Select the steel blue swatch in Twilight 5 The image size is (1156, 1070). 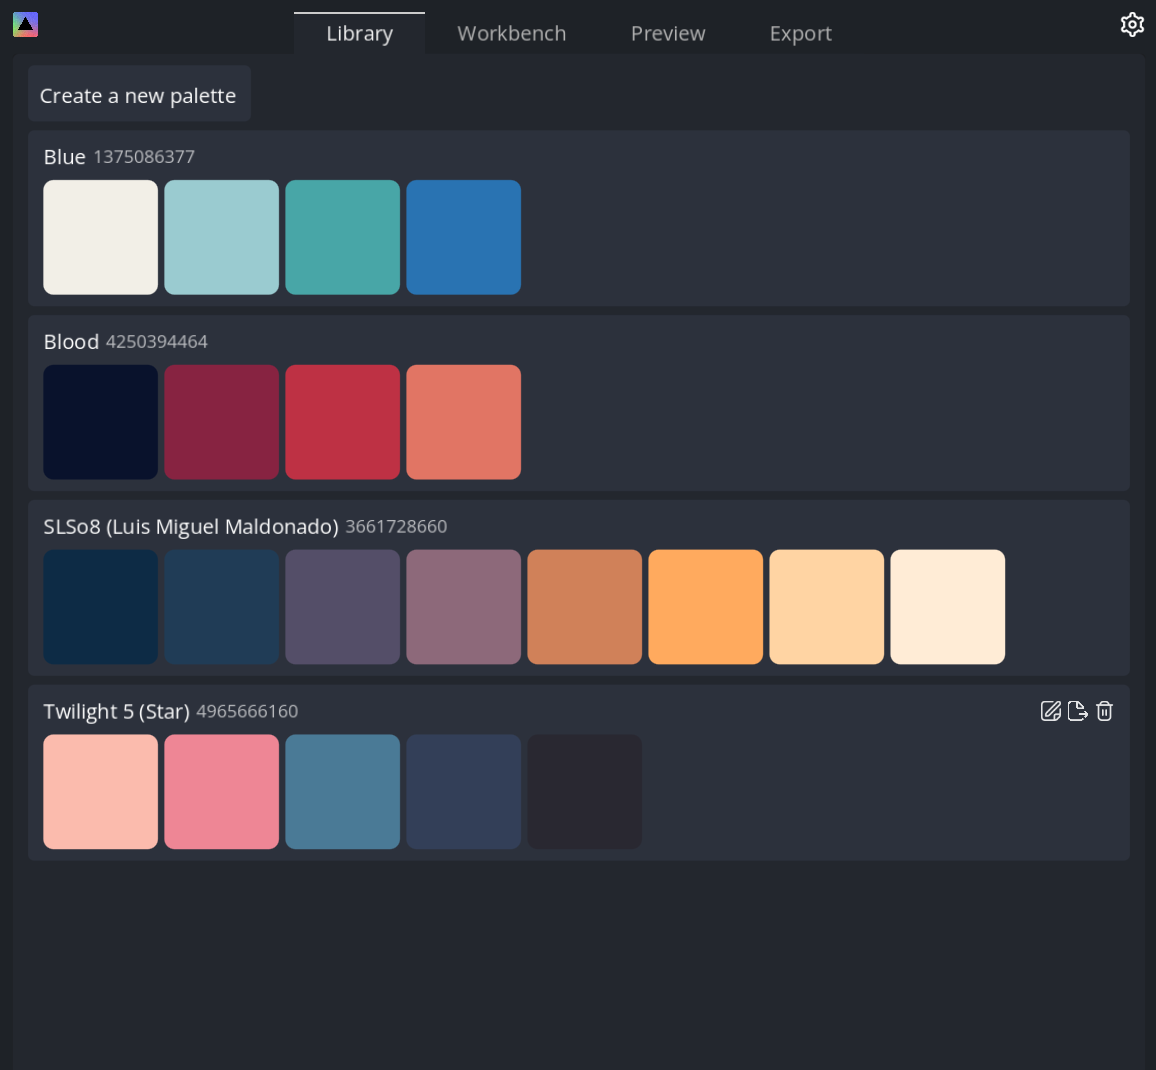tap(342, 791)
